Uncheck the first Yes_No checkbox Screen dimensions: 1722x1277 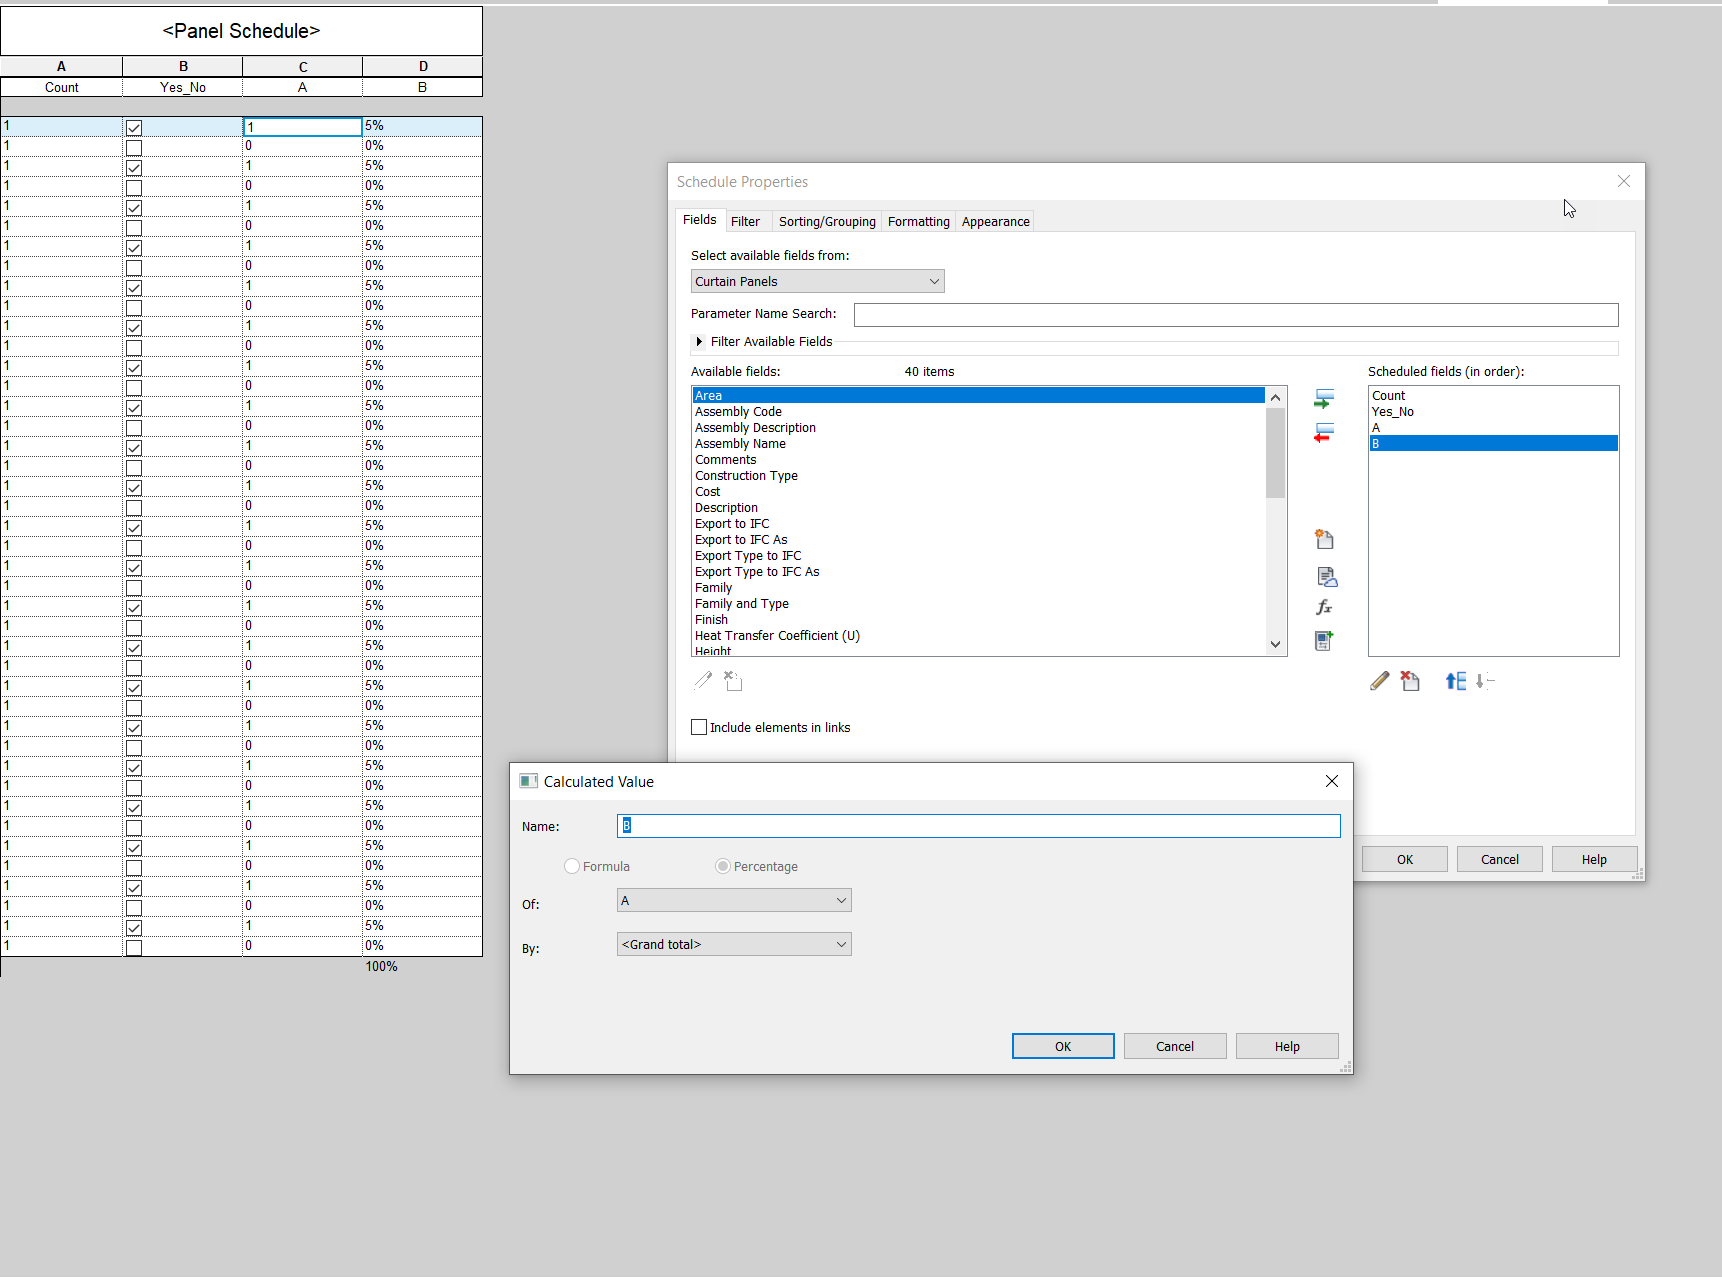[133, 127]
